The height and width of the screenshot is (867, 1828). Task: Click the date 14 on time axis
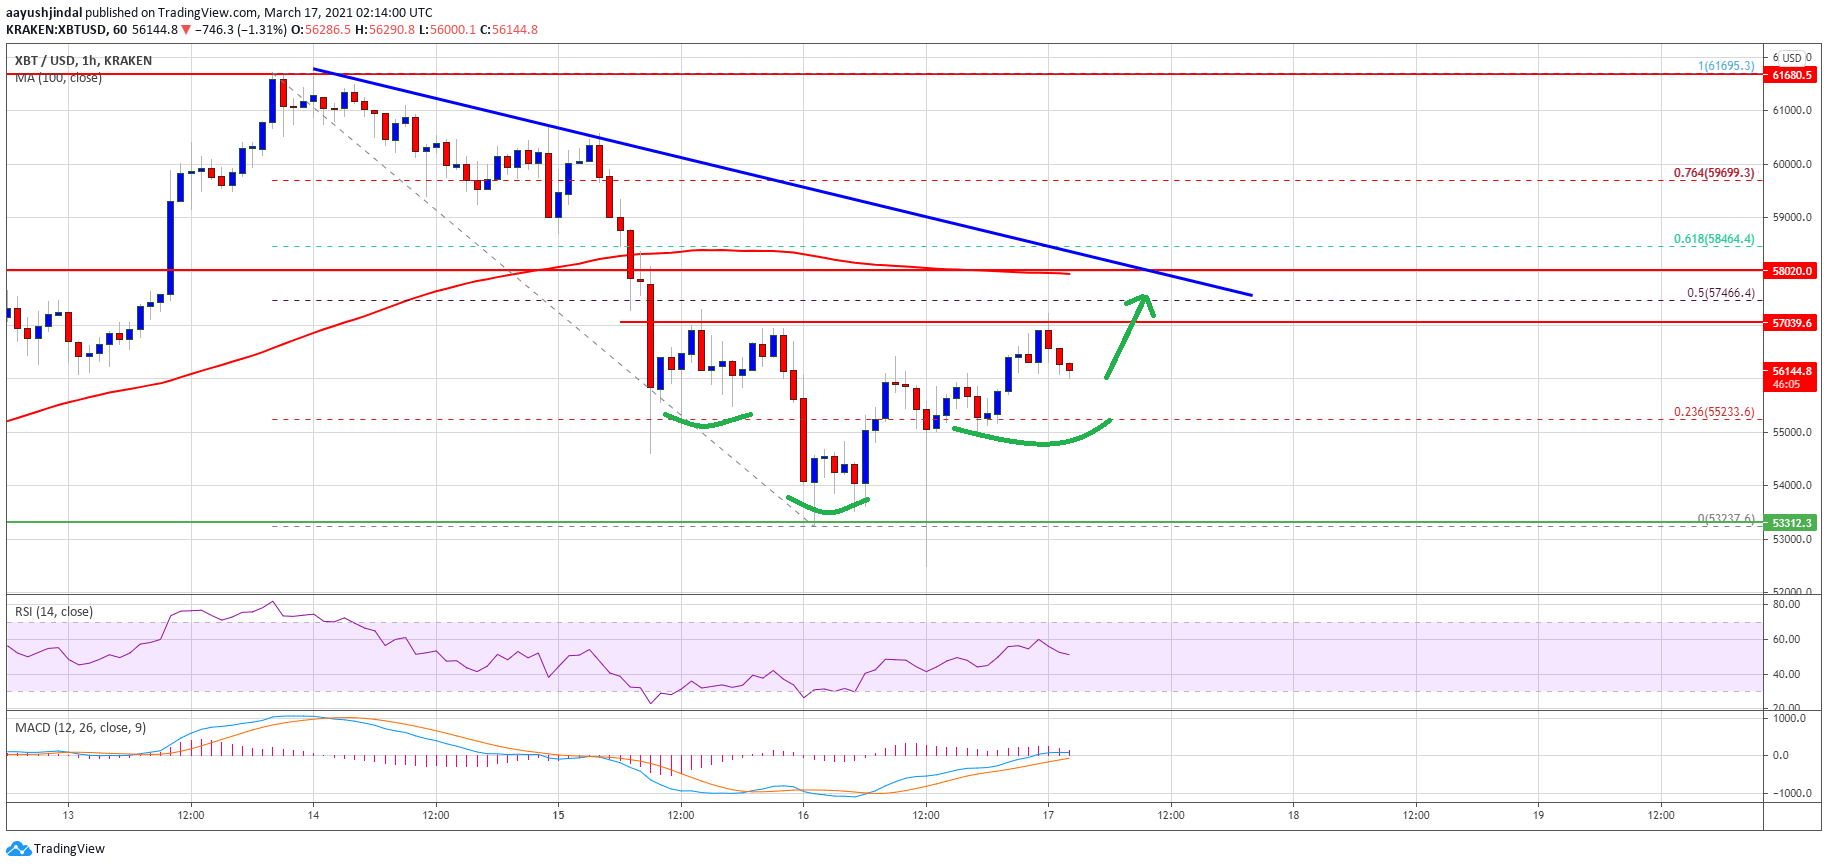[313, 815]
